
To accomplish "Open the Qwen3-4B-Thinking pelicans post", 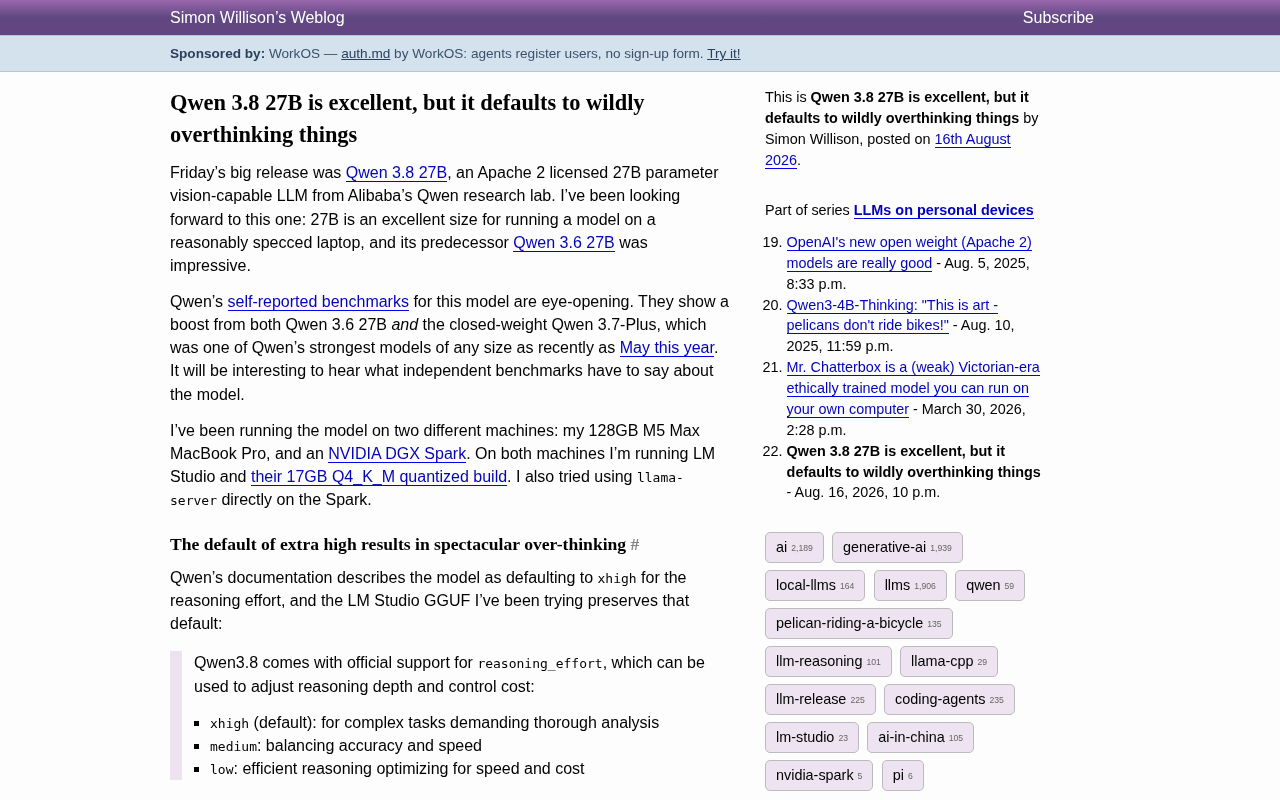I will point(892,315).
